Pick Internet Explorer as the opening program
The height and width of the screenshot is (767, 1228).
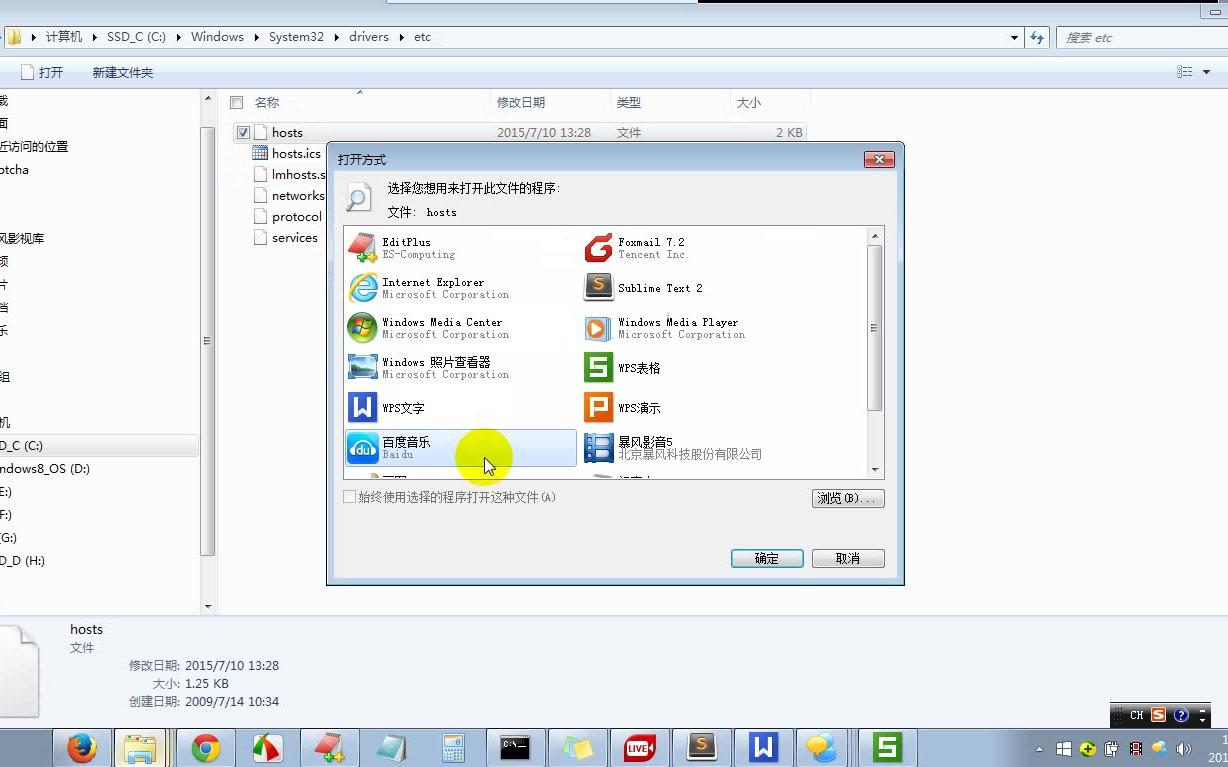(x=430, y=287)
